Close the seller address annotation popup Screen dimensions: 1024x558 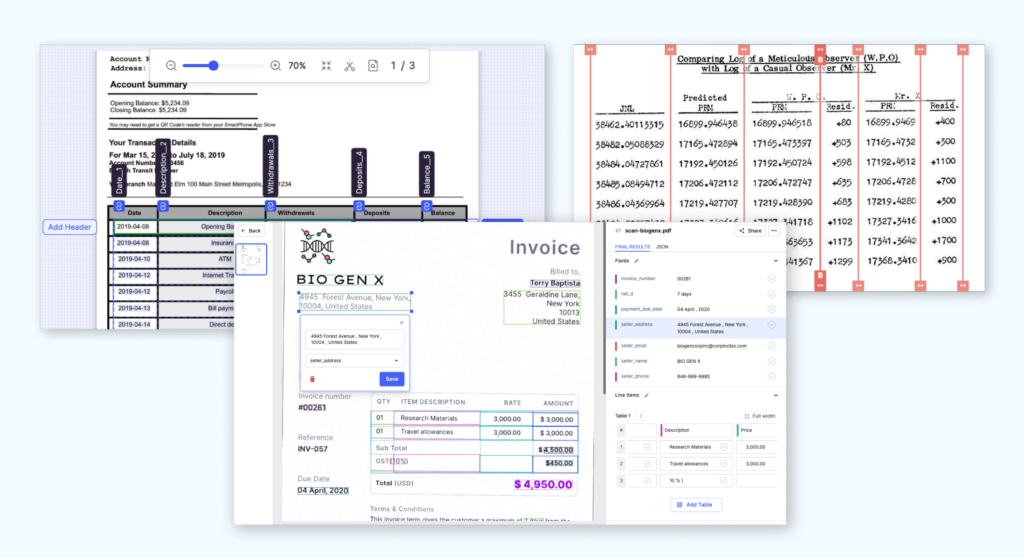(402, 322)
